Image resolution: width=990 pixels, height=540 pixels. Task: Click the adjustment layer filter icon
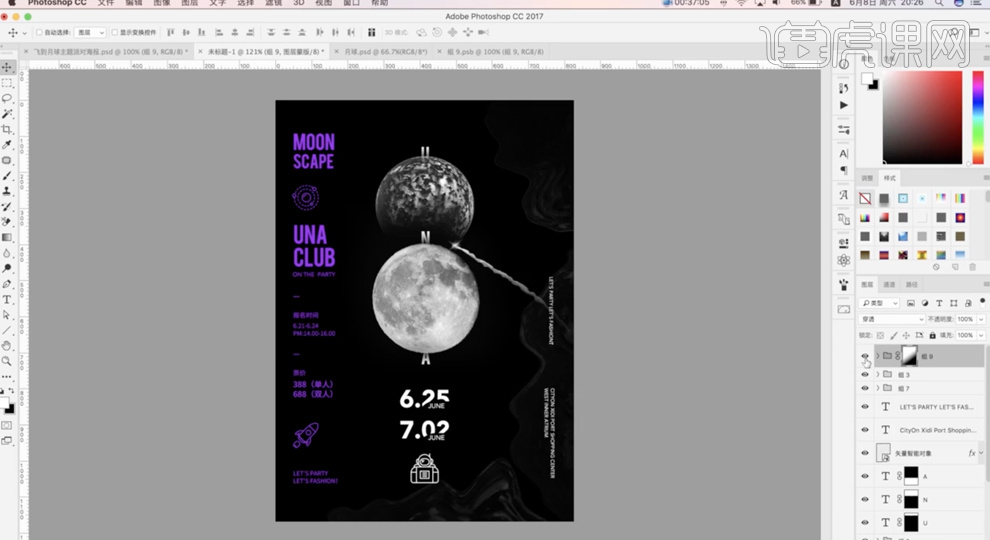tap(925, 303)
